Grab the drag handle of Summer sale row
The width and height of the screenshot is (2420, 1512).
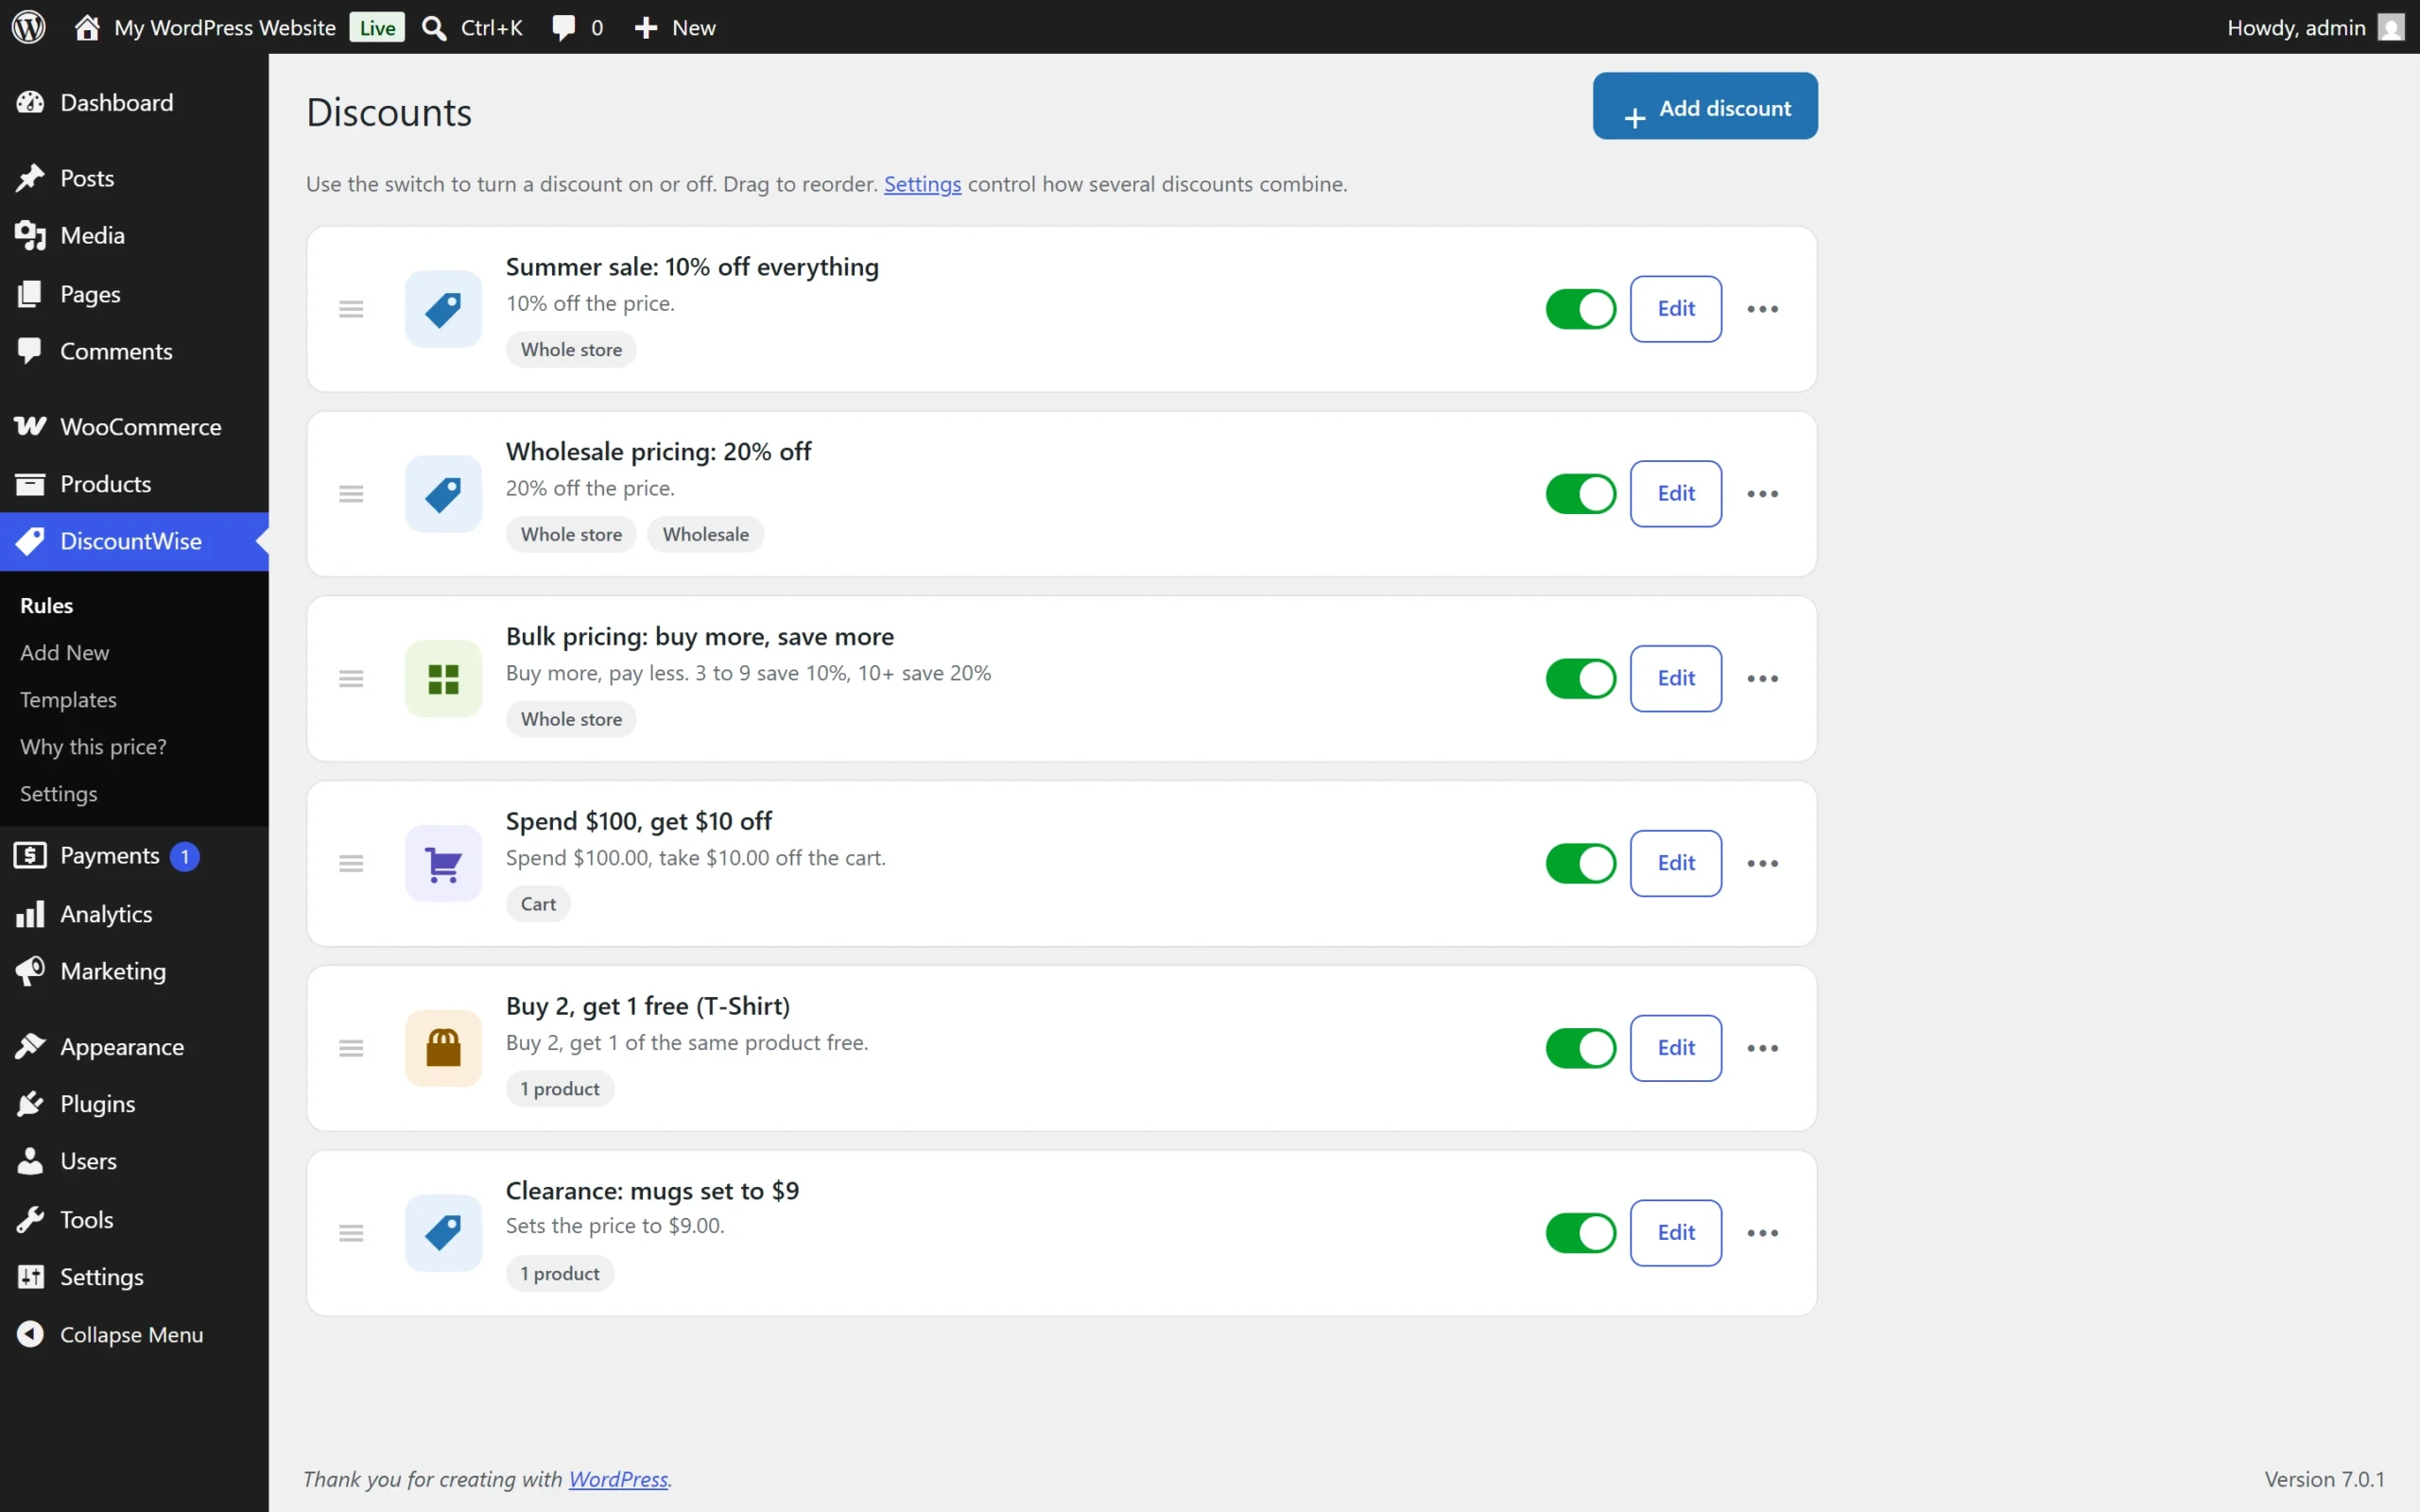click(351, 309)
